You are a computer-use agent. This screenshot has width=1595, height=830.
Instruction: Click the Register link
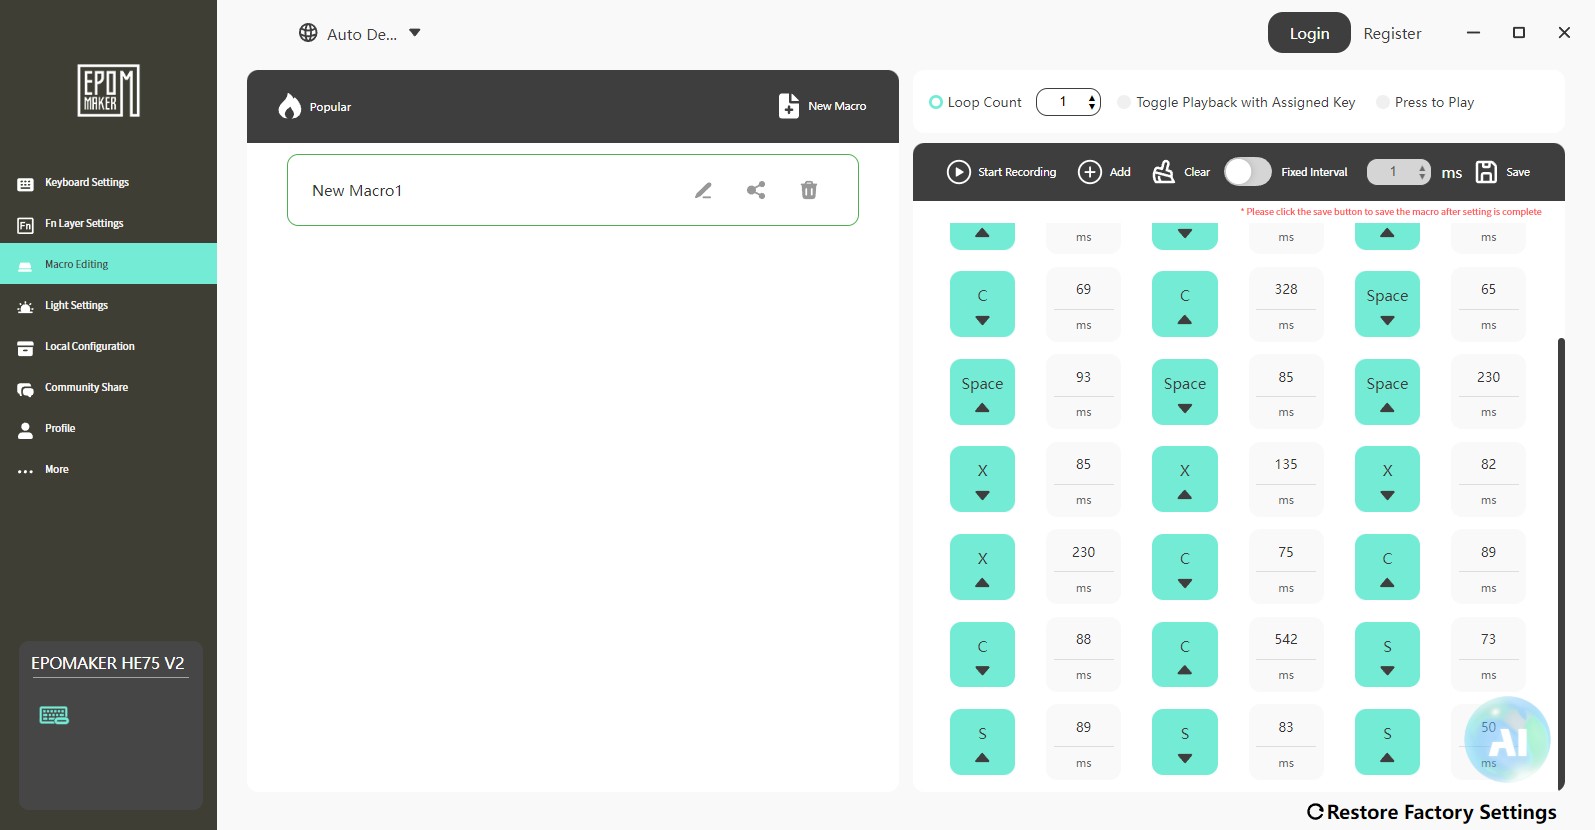1392,33
